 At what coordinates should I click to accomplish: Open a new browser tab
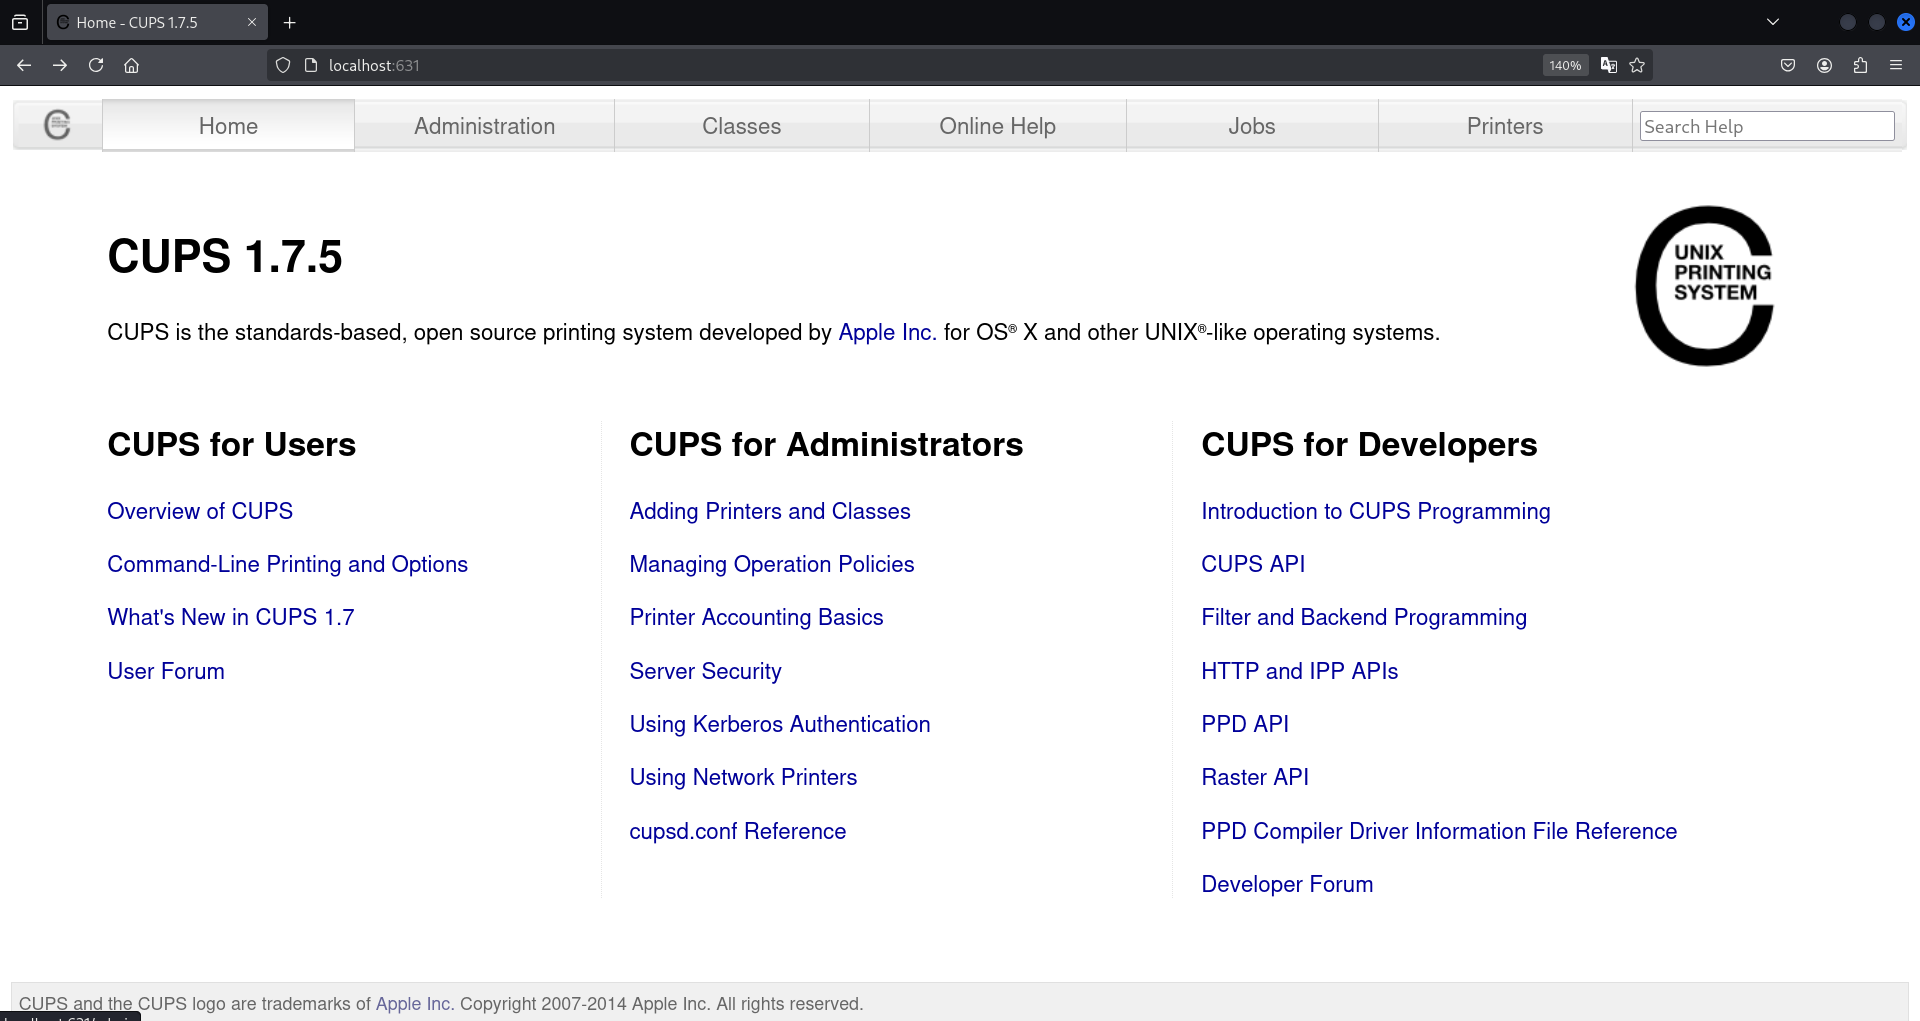click(290, 22)
